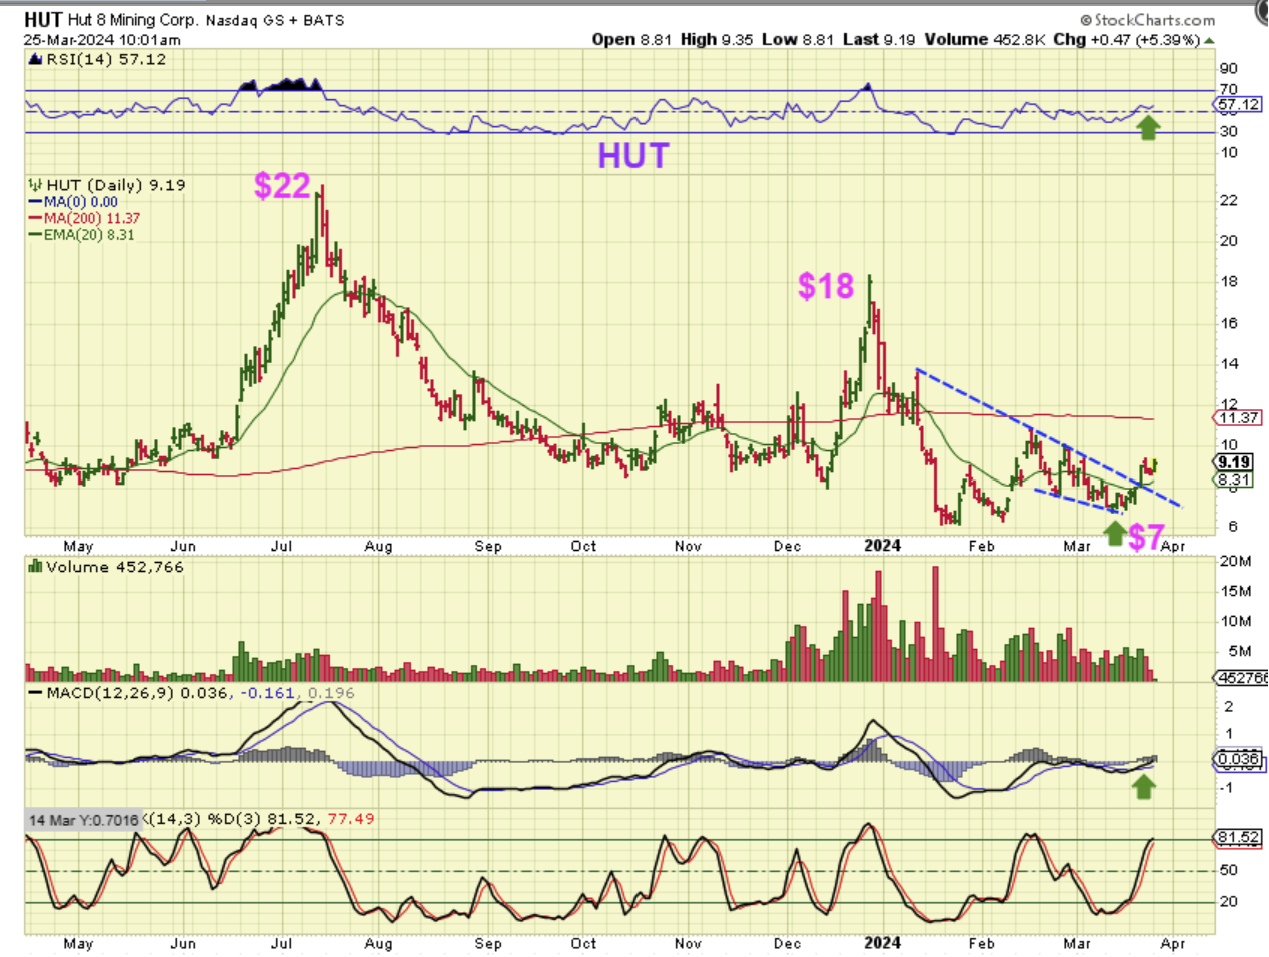Click the 14 Mar Y:0.7016 cursor readout
This screenshot has height=957, width=1269.
[84, 820]
